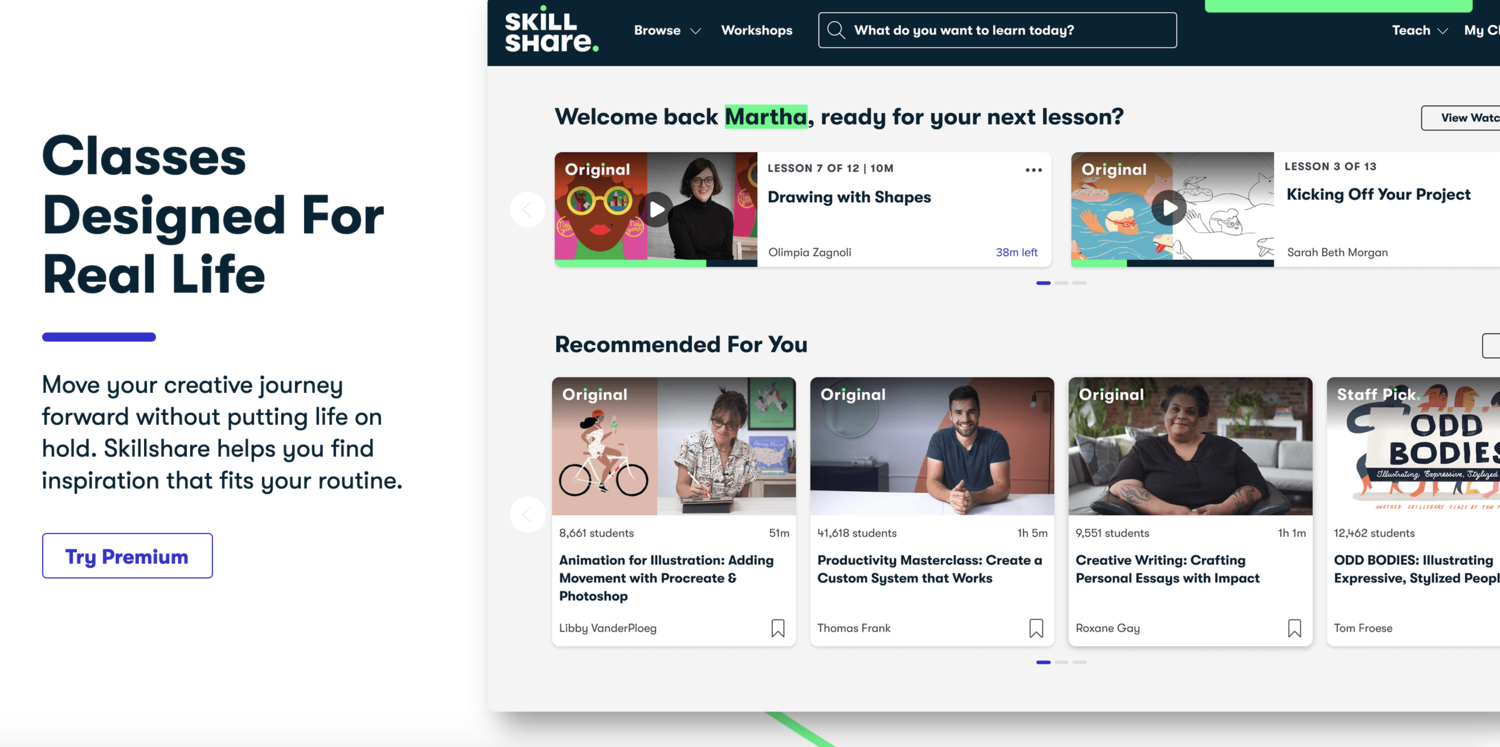Open the Productivity Masterclass thumbnail

tap(932, 446)
